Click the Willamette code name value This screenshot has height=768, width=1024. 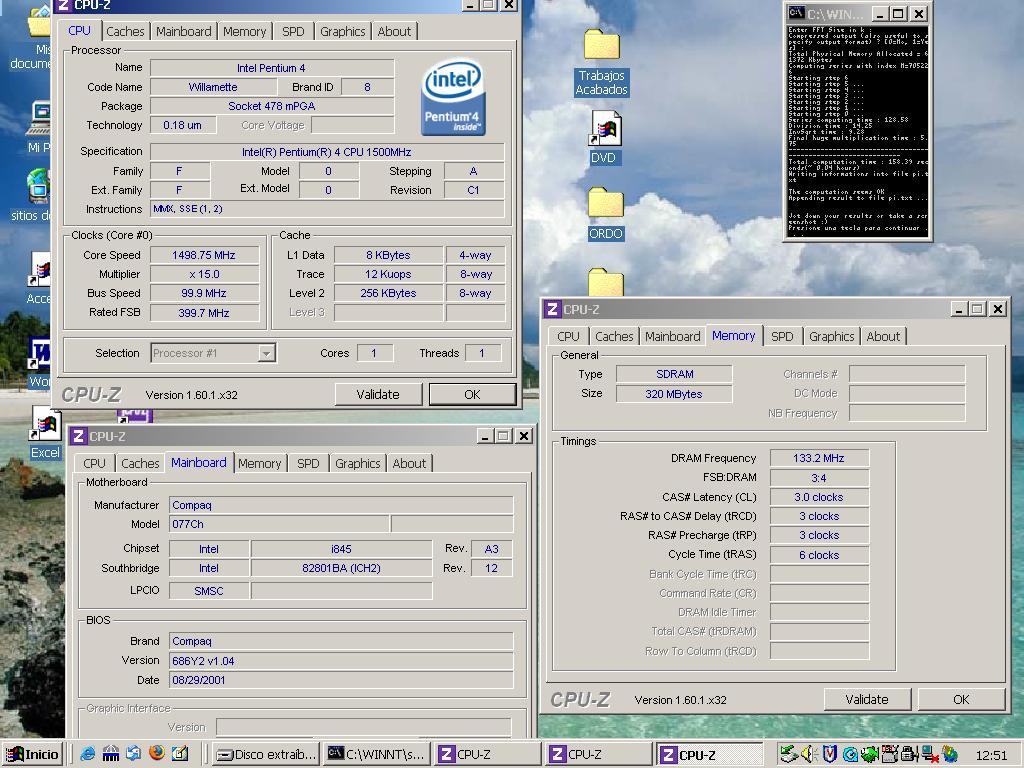[x=213, y=87]
